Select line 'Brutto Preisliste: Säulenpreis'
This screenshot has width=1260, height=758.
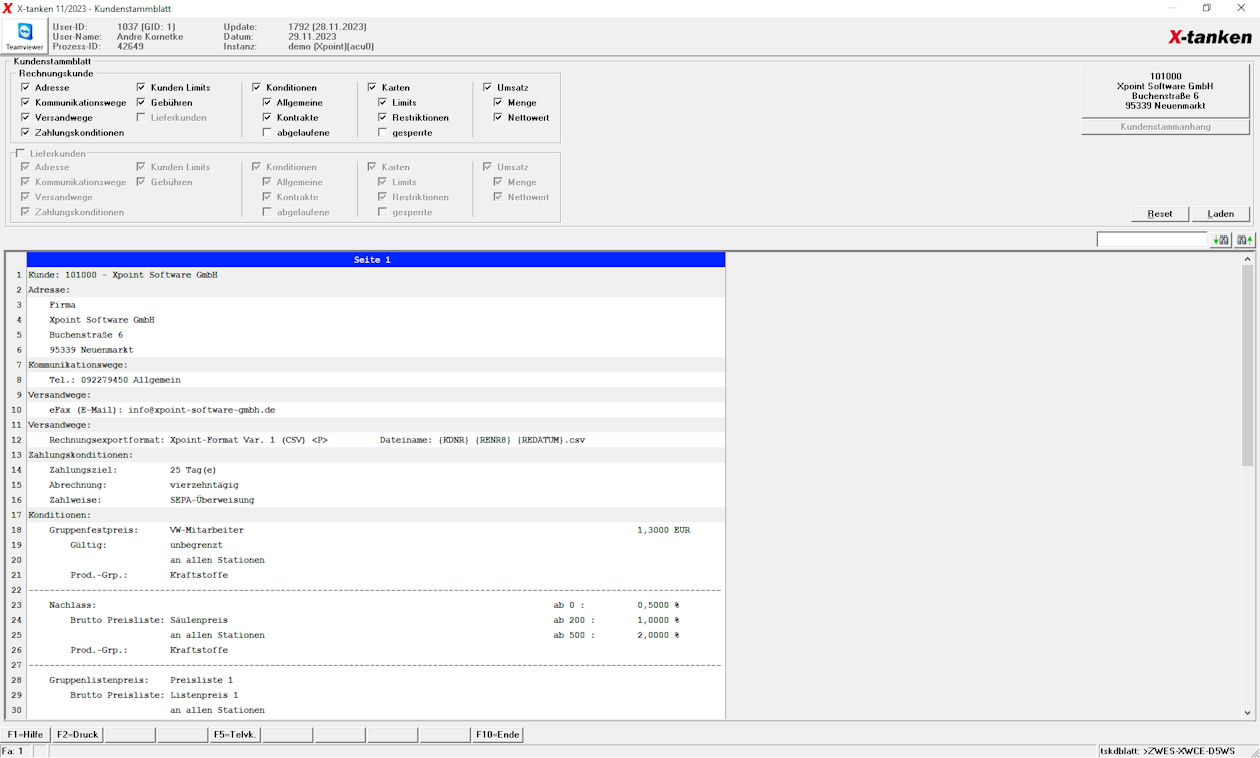click(x=375, y=620)
